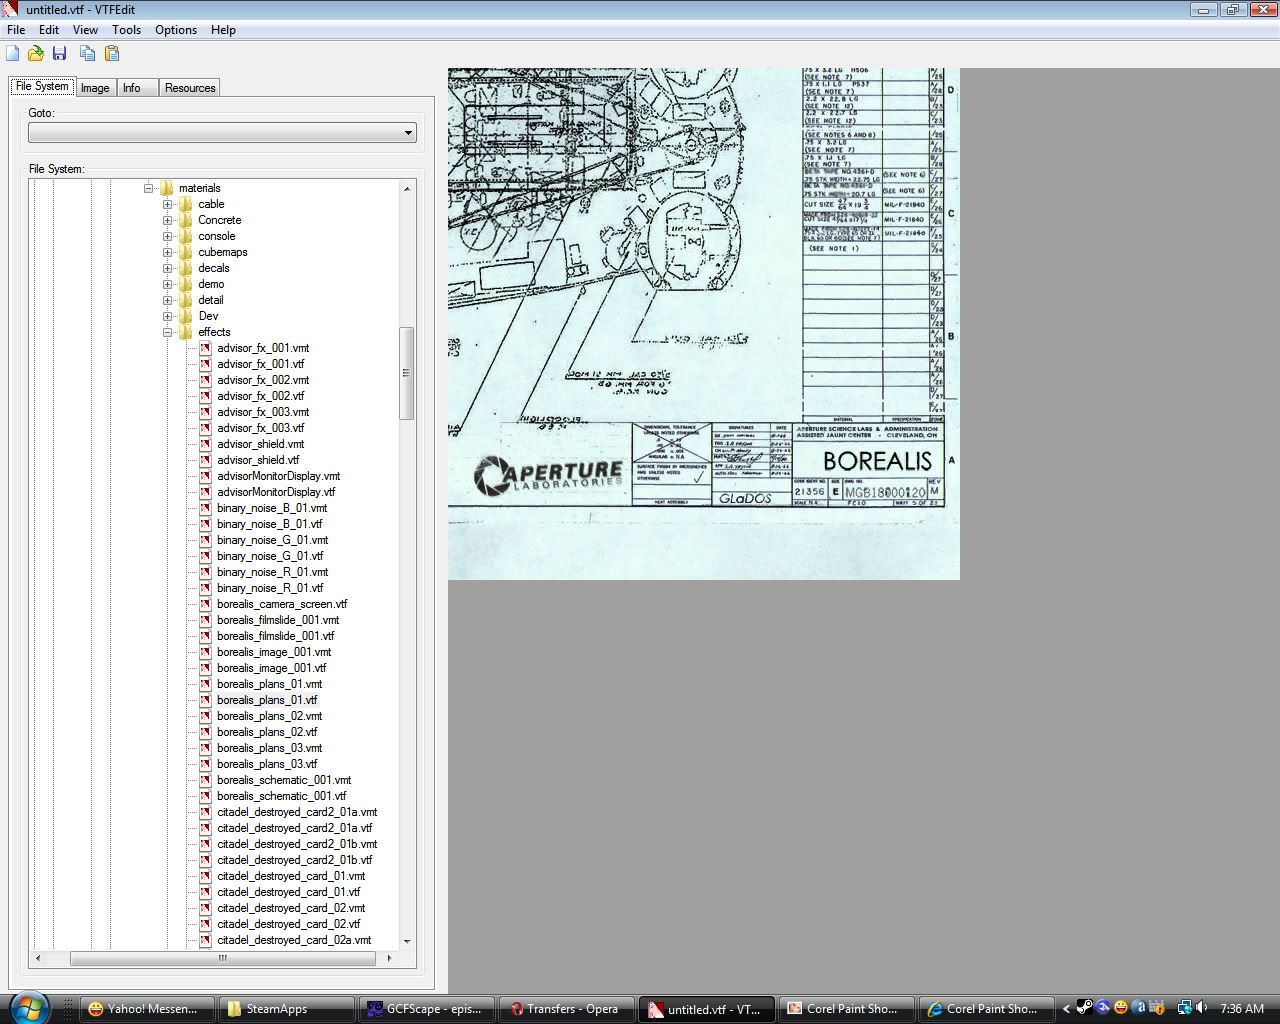Expand the cable folder

point(168,204)
